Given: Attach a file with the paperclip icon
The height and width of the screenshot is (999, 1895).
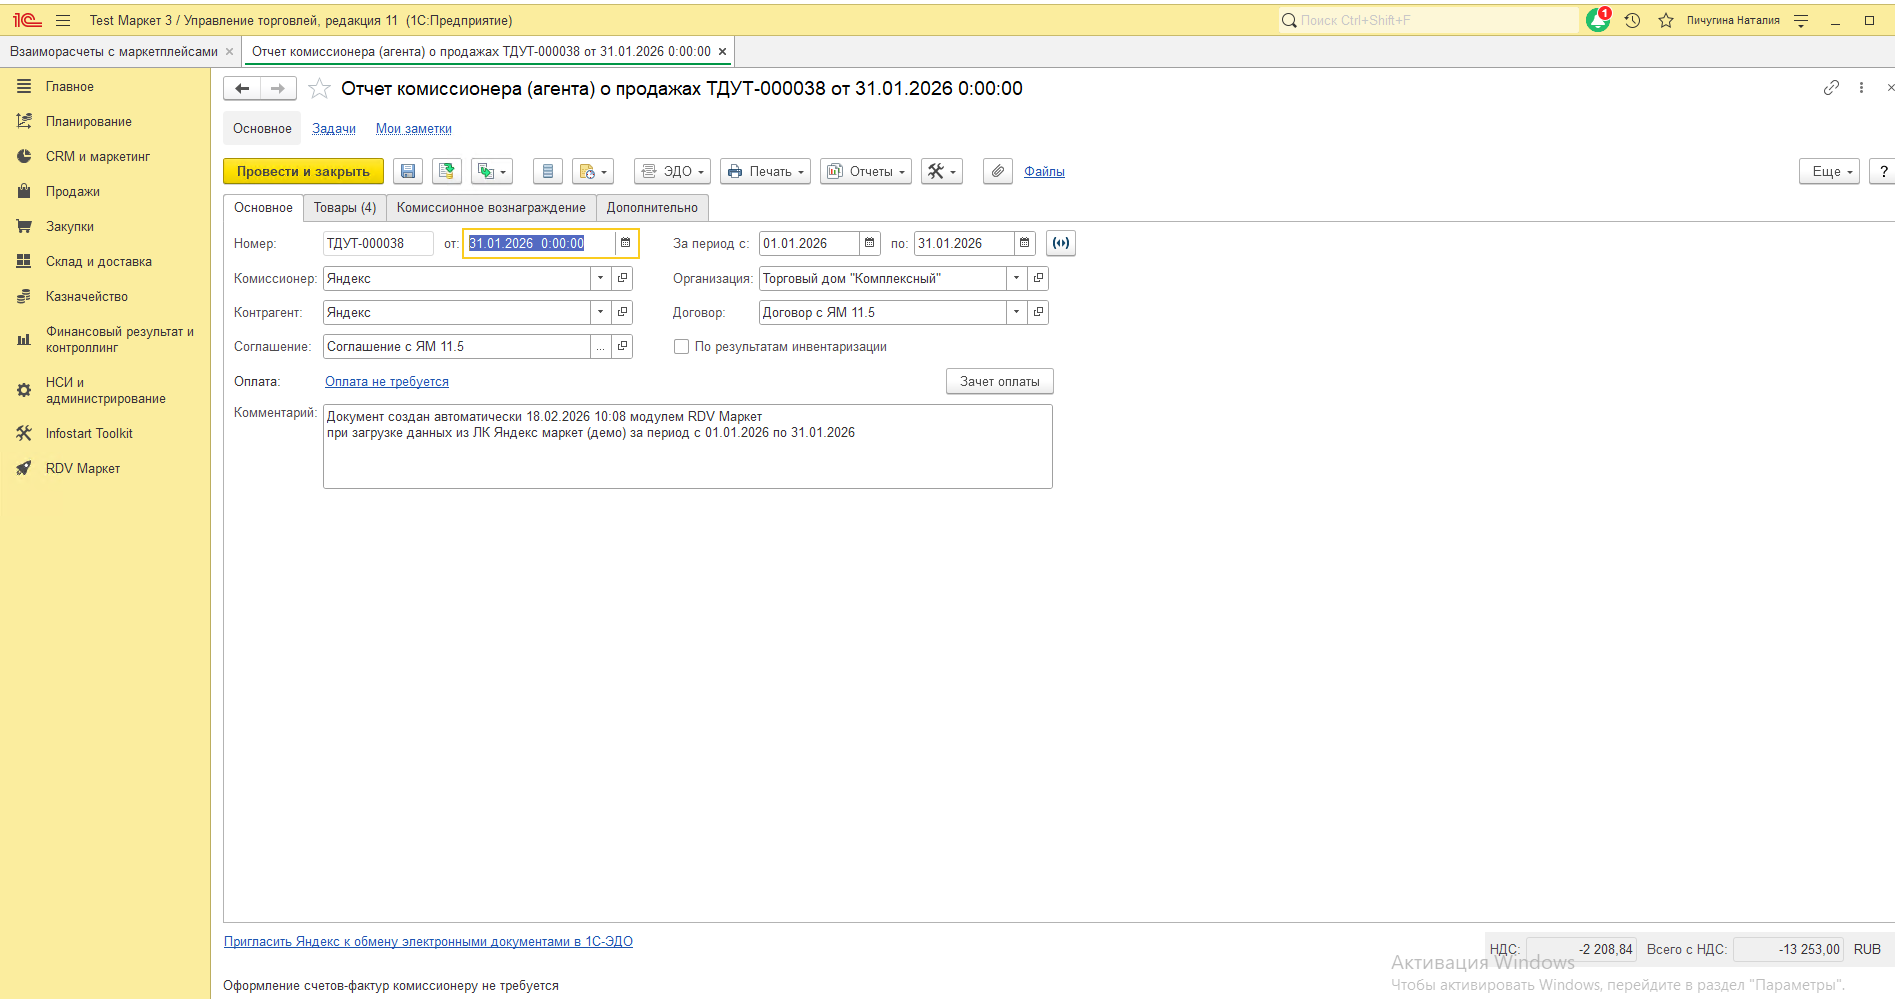Looking at the screenshot, I should point(998,171).
